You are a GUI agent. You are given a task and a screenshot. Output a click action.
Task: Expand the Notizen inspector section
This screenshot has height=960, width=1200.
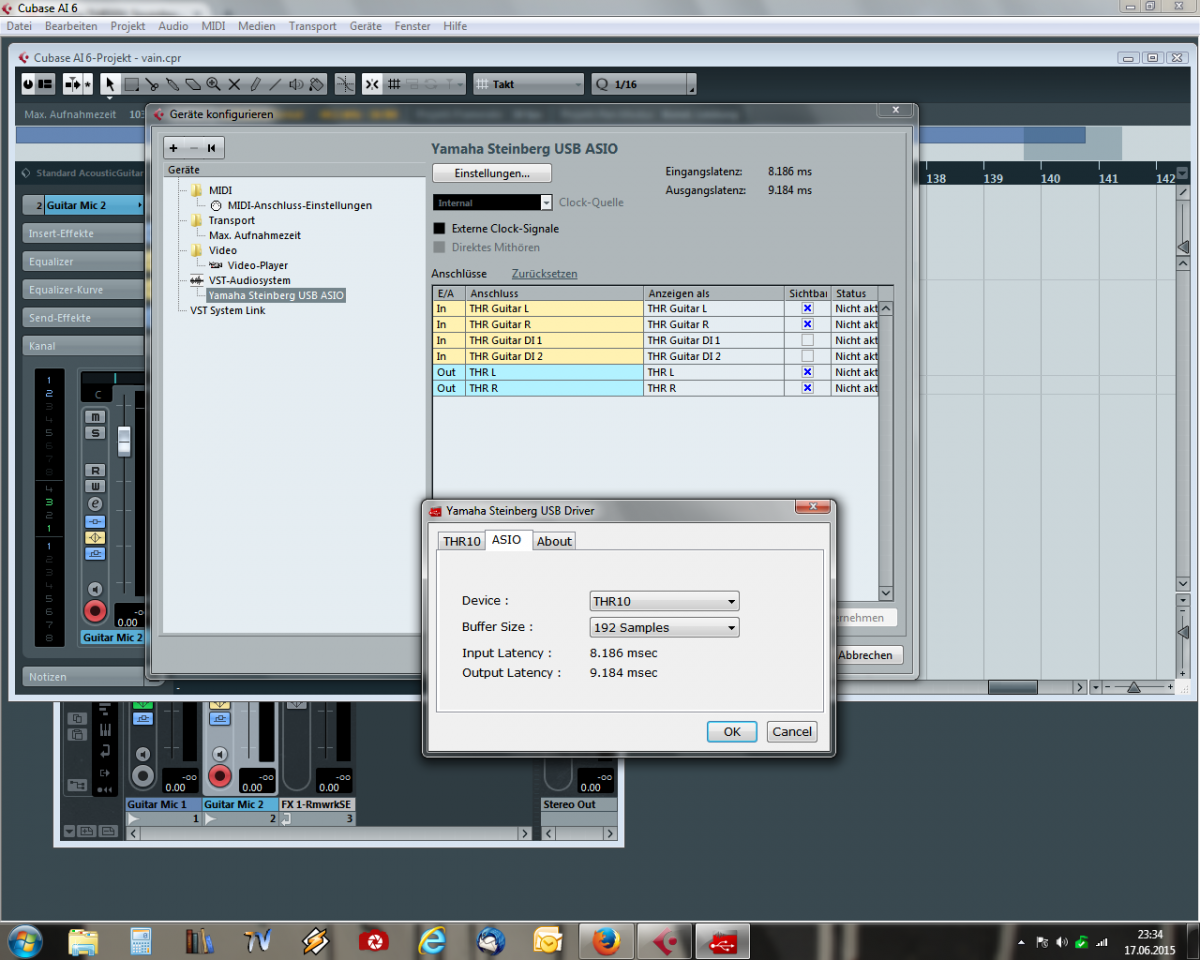point(85,677)
